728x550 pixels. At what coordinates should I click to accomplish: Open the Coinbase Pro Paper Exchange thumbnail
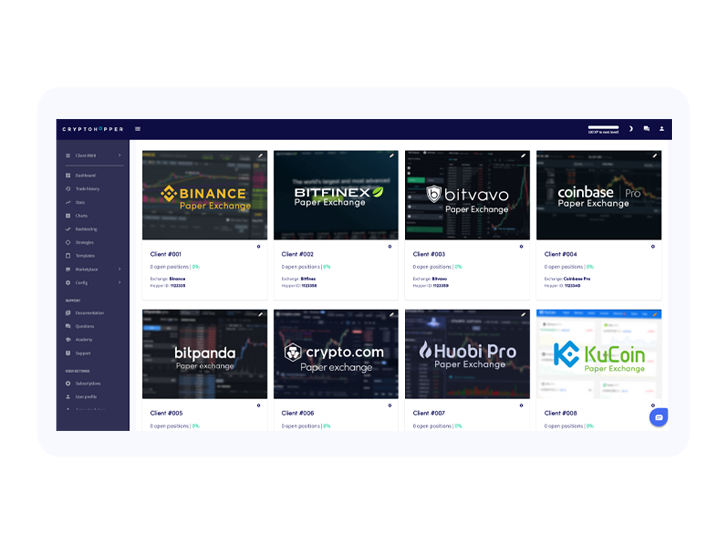pyautogui.click(x=599, y=195)
